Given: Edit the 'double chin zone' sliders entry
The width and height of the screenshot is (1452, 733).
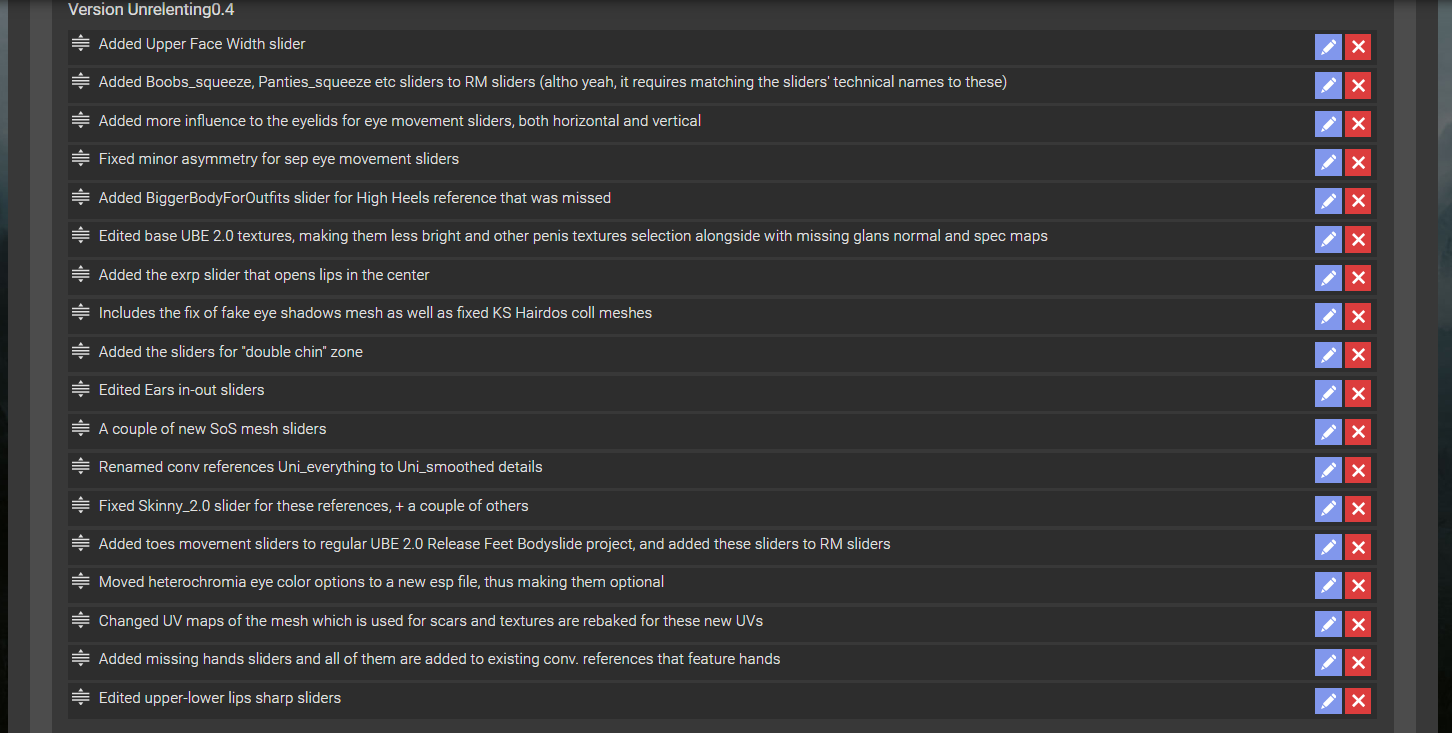Looking at the screenshot, I should pyautogui.click(x=1327, y=355).
